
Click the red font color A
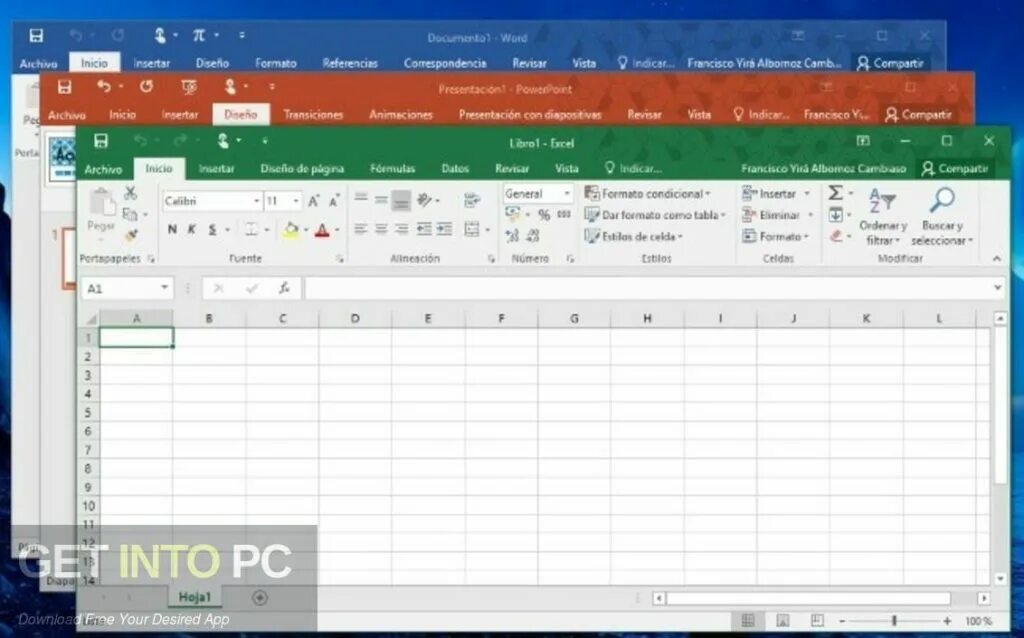coord(322,229)
